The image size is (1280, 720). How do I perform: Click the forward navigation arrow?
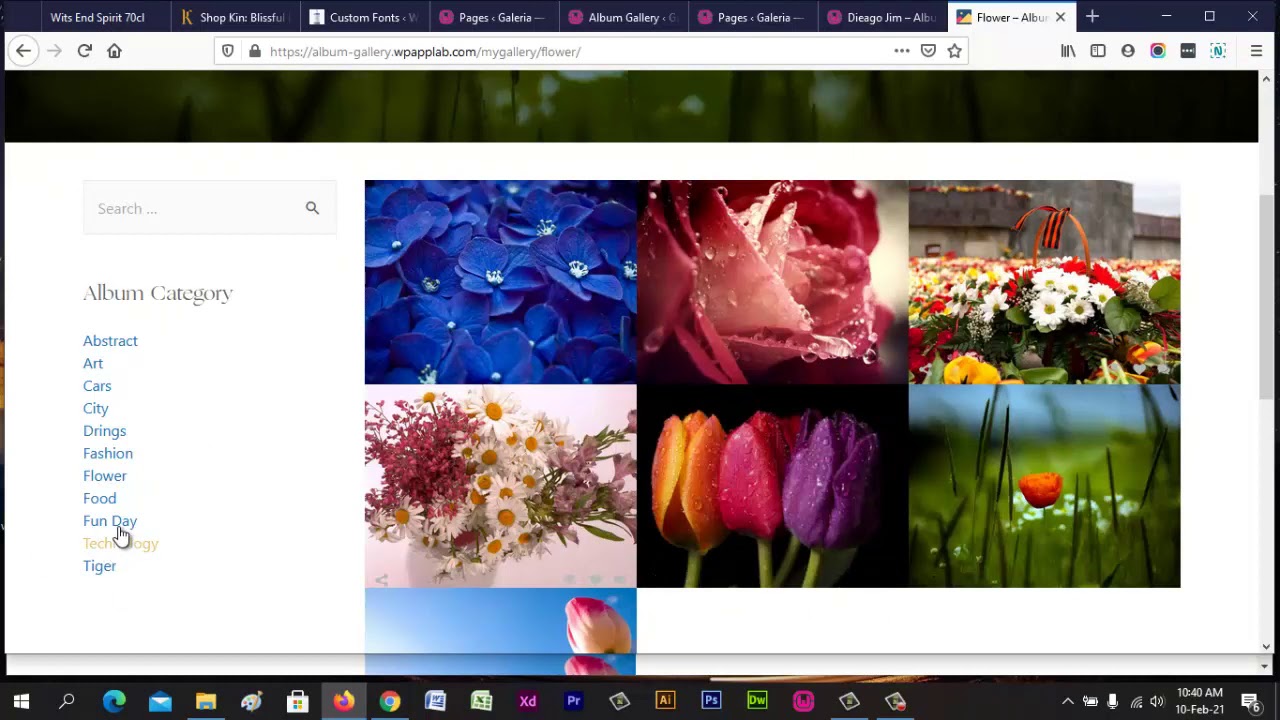(x=54, y=51)
